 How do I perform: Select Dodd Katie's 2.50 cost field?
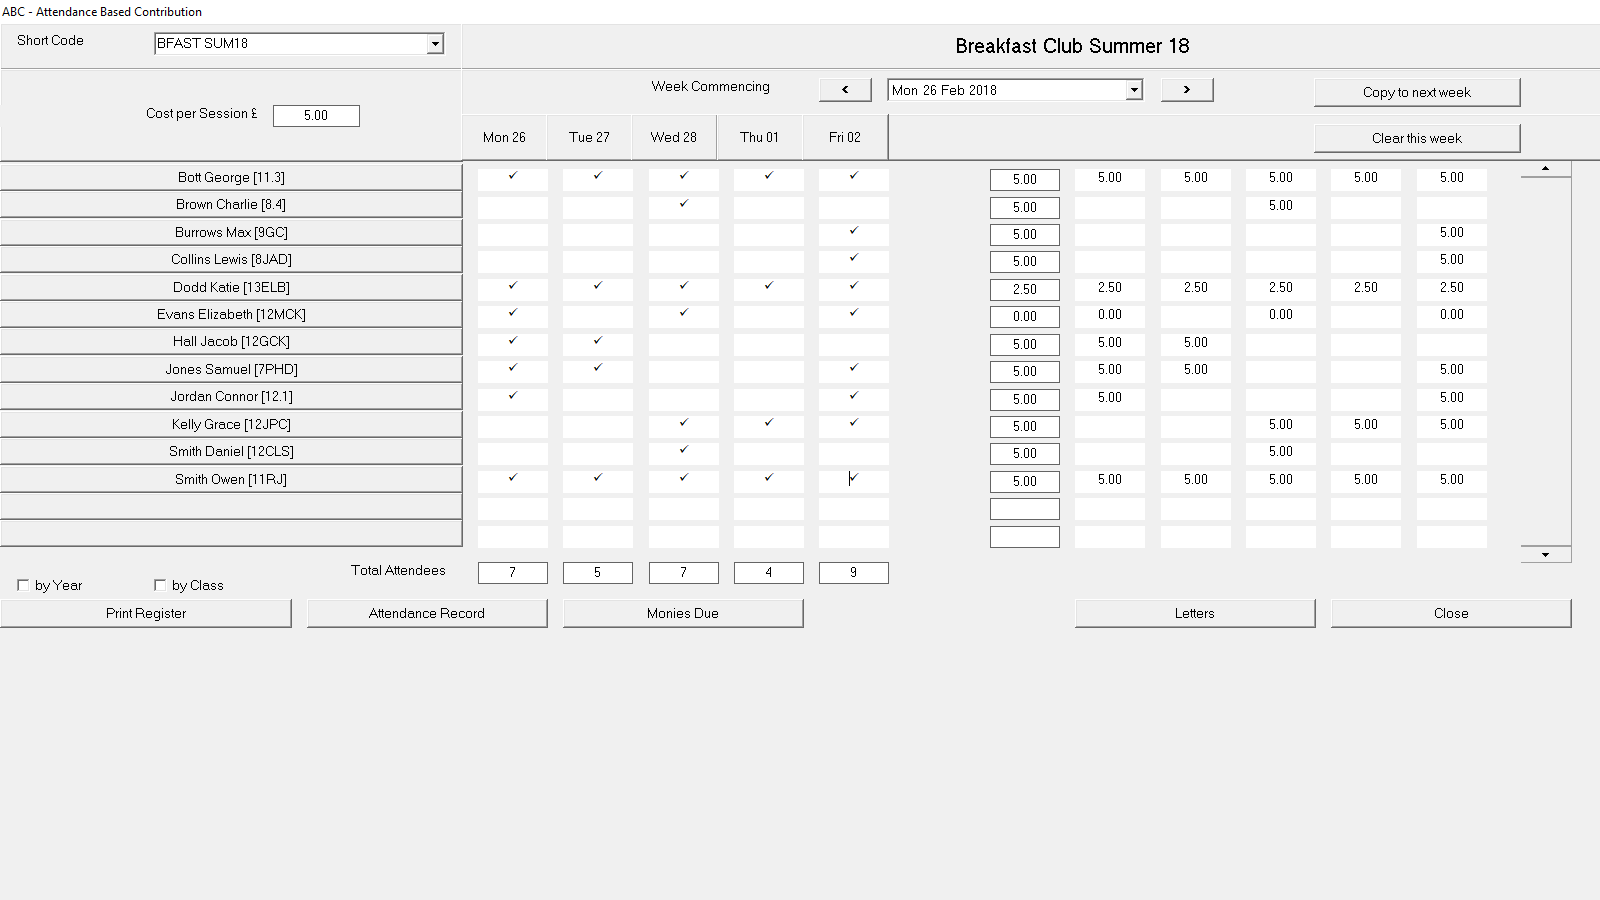(1025, 289)
